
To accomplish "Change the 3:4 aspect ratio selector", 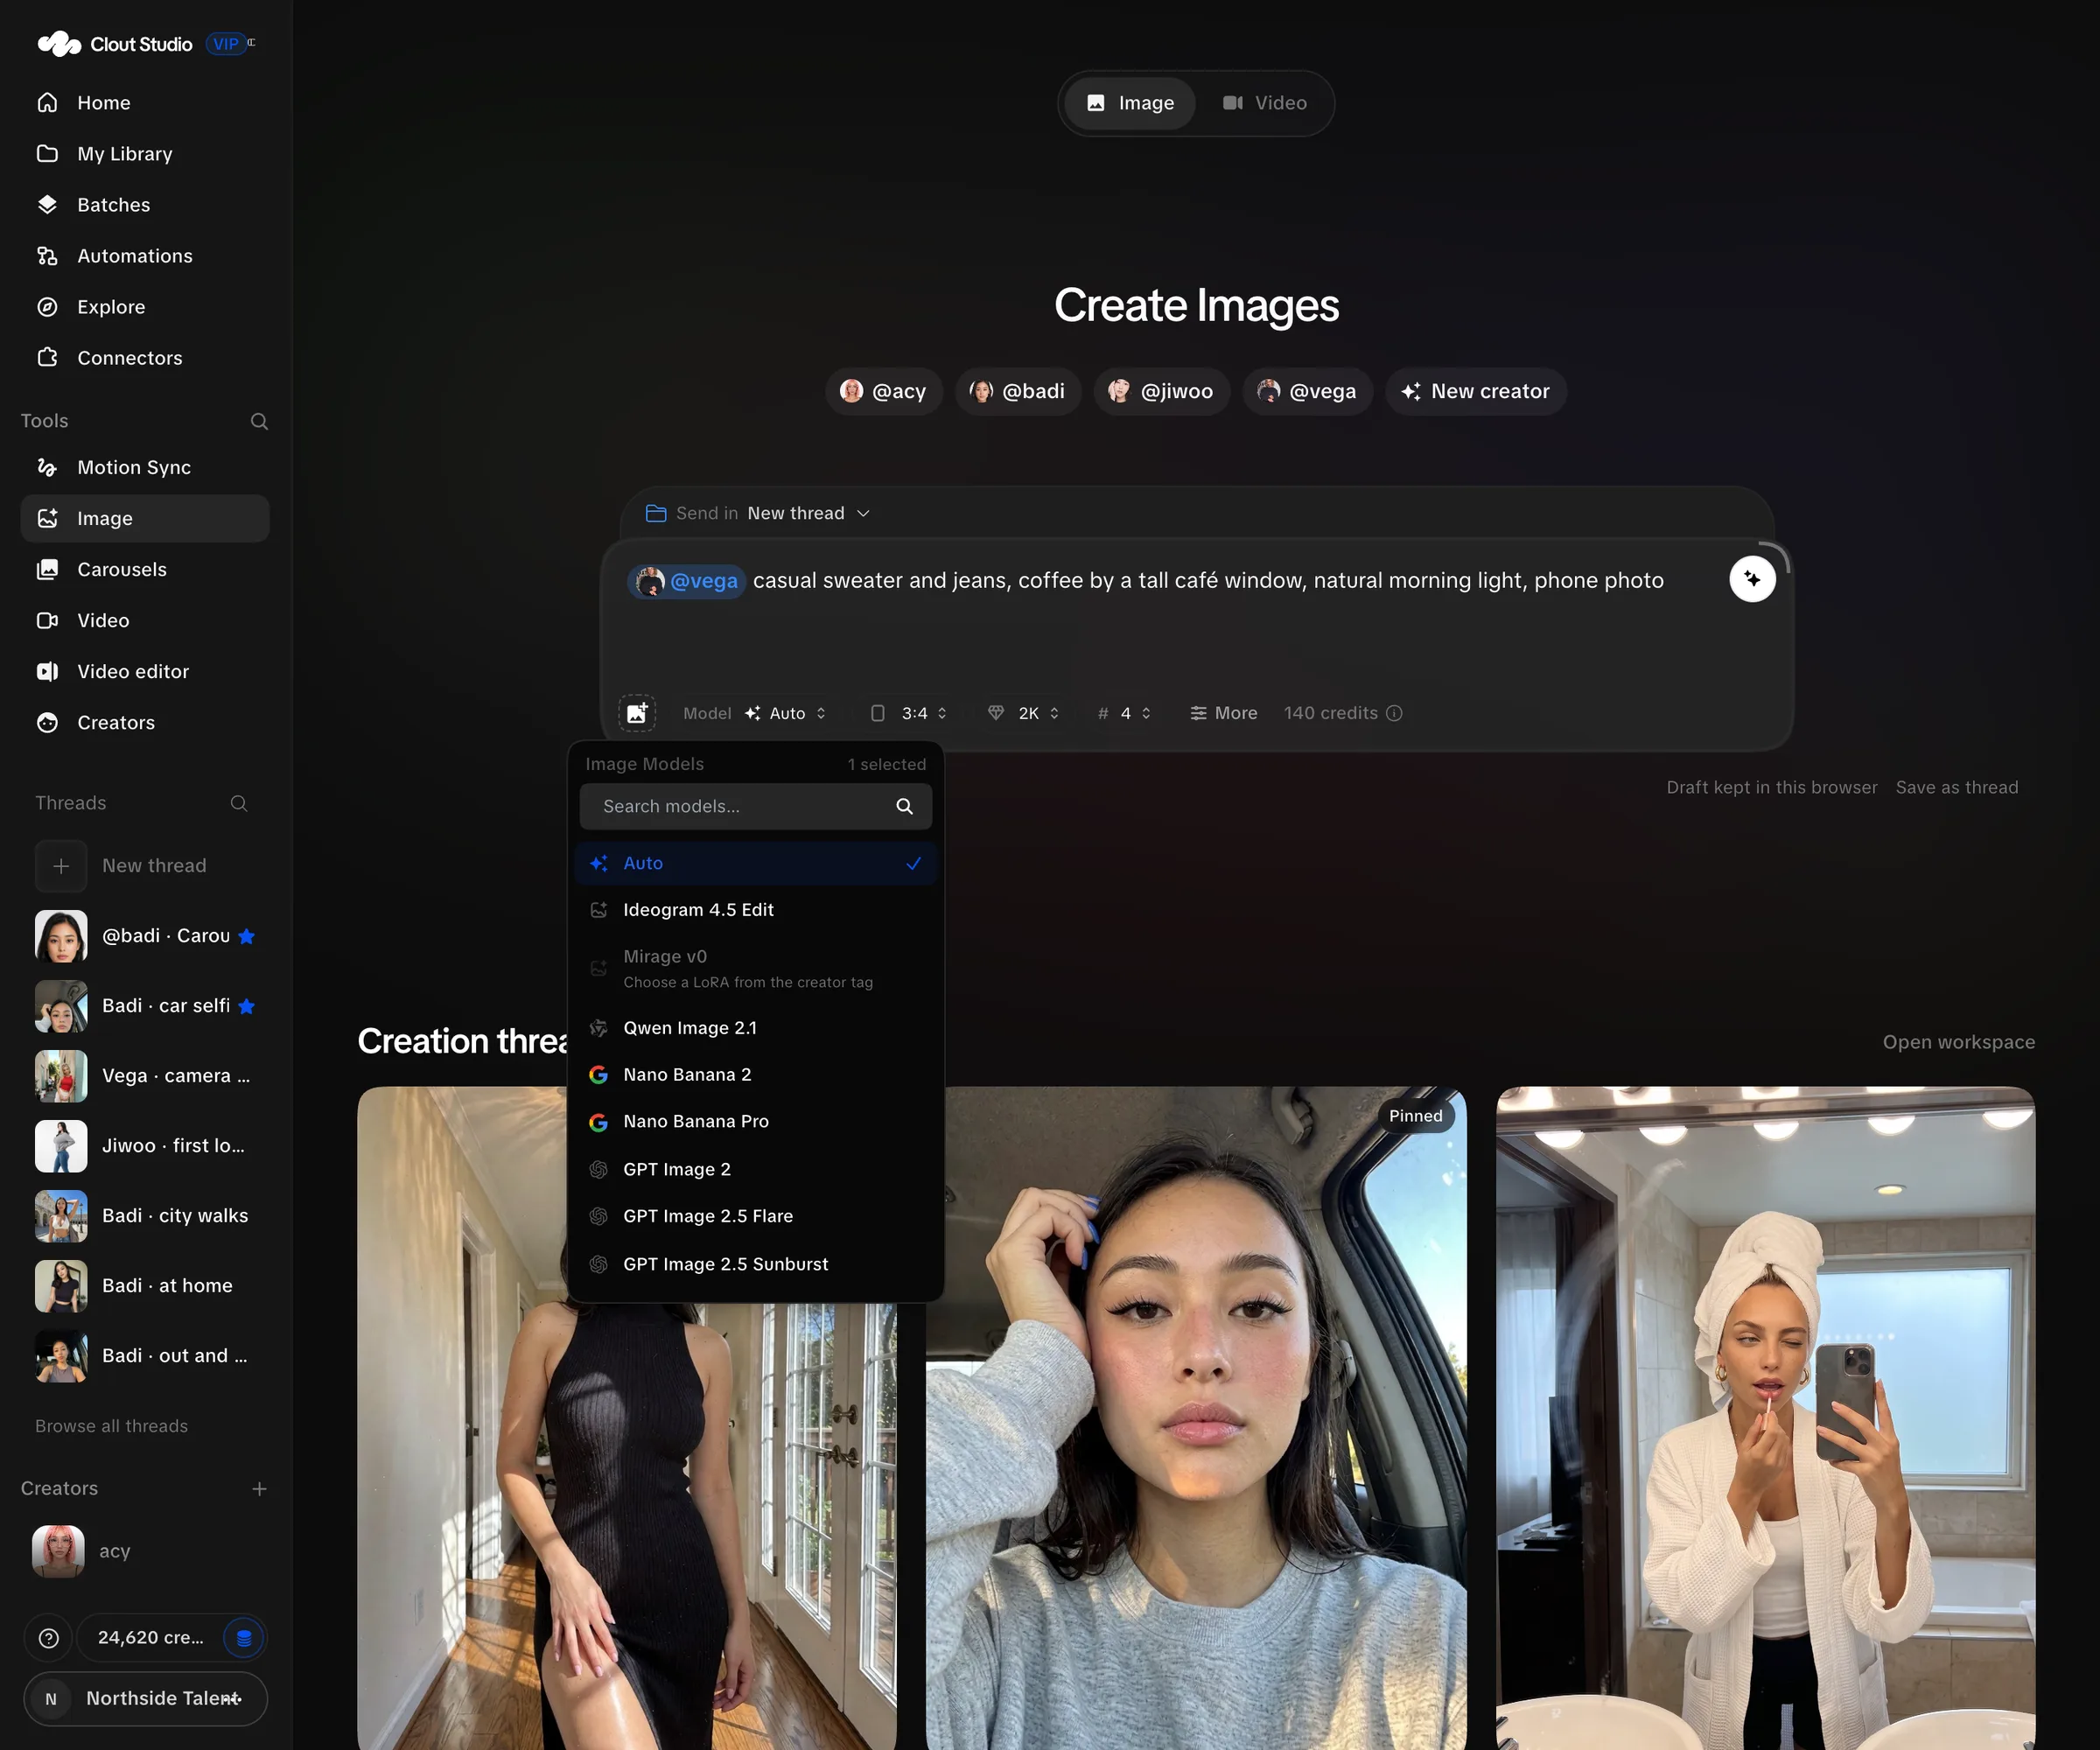I will click(909, 713).
